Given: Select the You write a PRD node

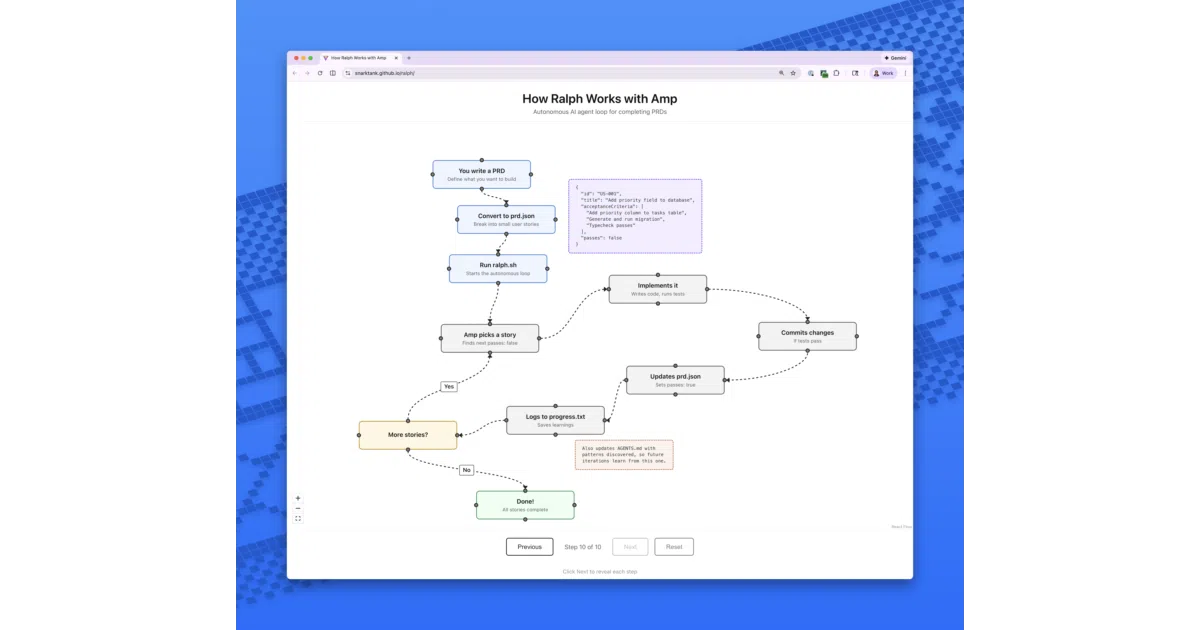Looking at the screenshot, I should point(482,174).
